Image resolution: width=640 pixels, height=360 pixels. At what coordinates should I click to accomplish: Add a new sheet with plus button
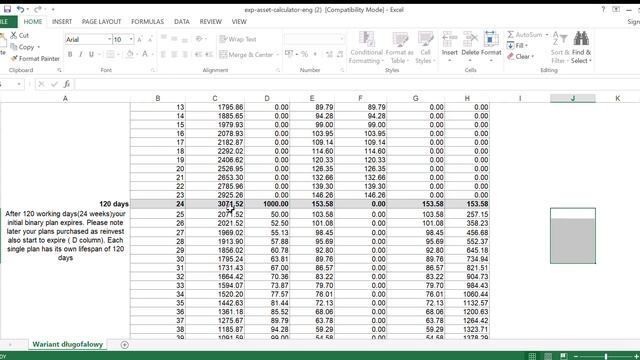(x=124, y=345)
